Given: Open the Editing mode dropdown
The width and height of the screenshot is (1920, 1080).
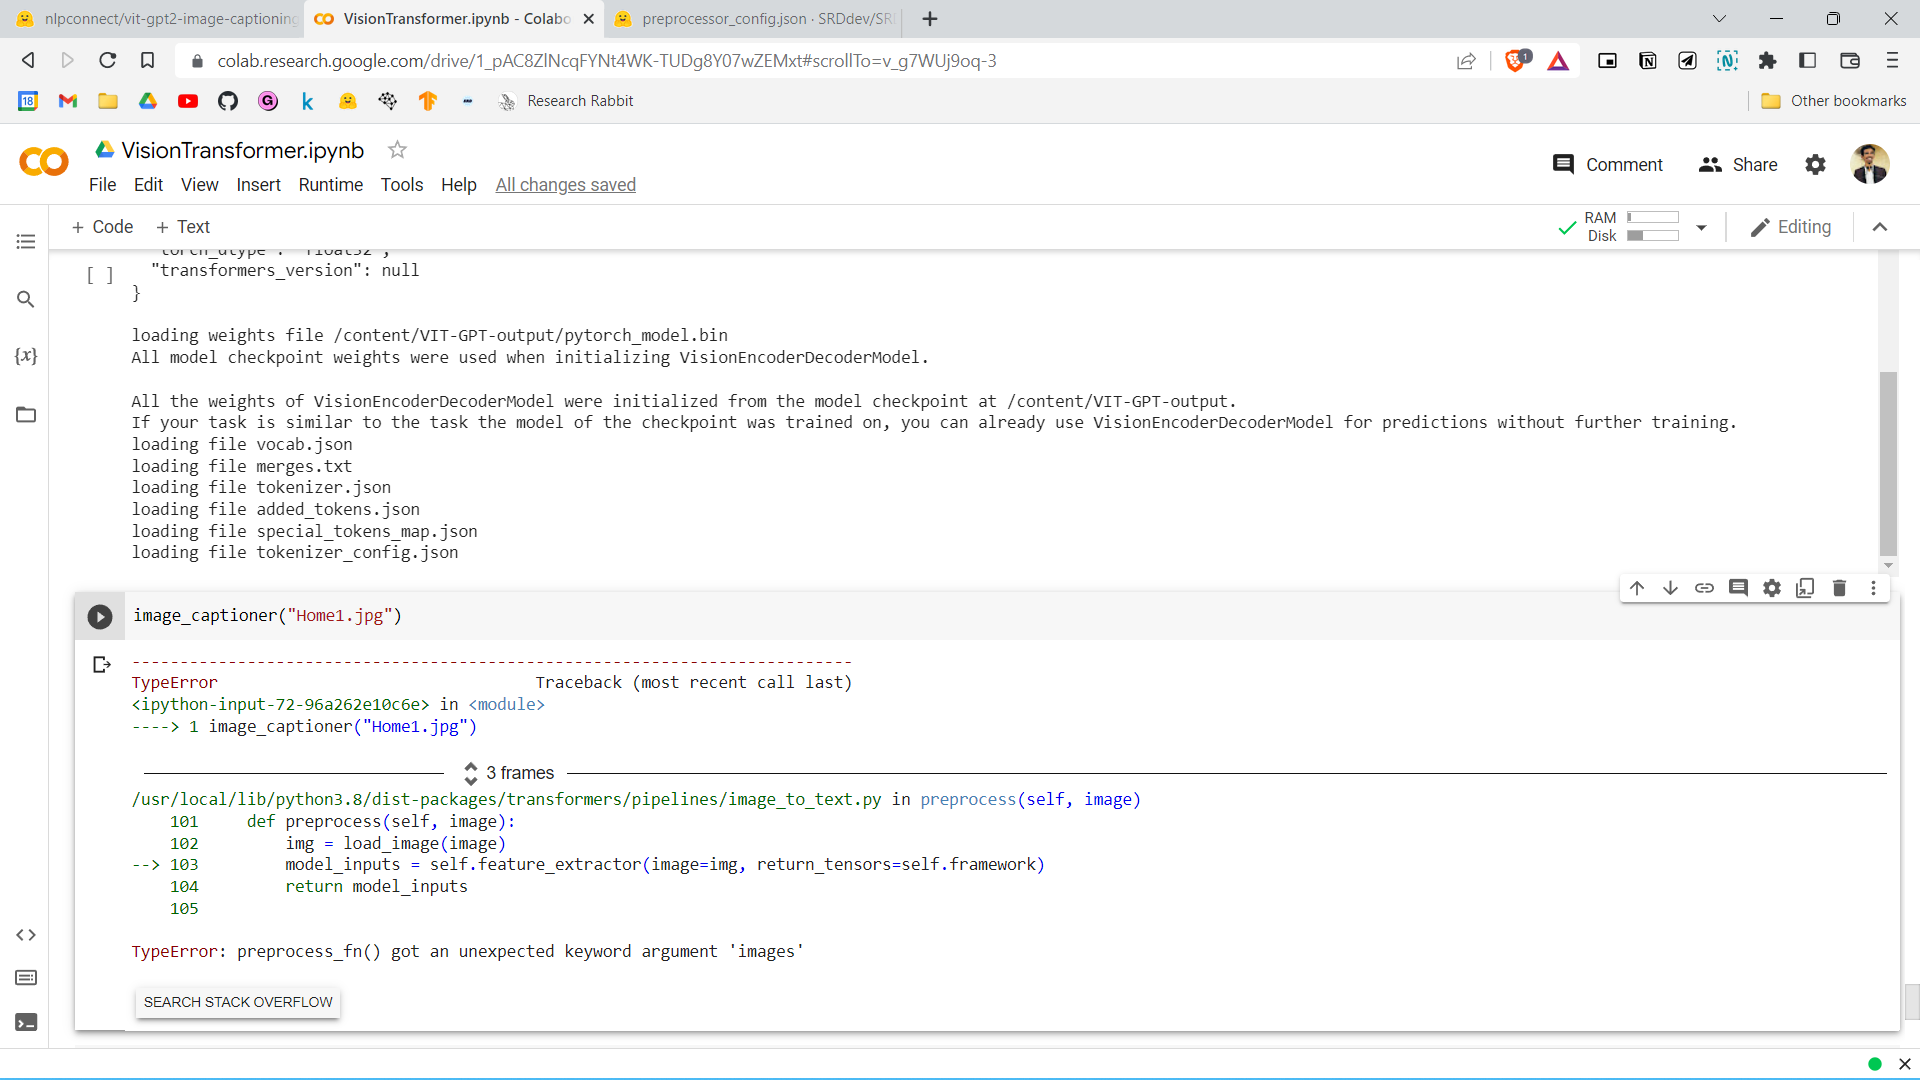Looking at the screenshot, I should (1791, 227).
